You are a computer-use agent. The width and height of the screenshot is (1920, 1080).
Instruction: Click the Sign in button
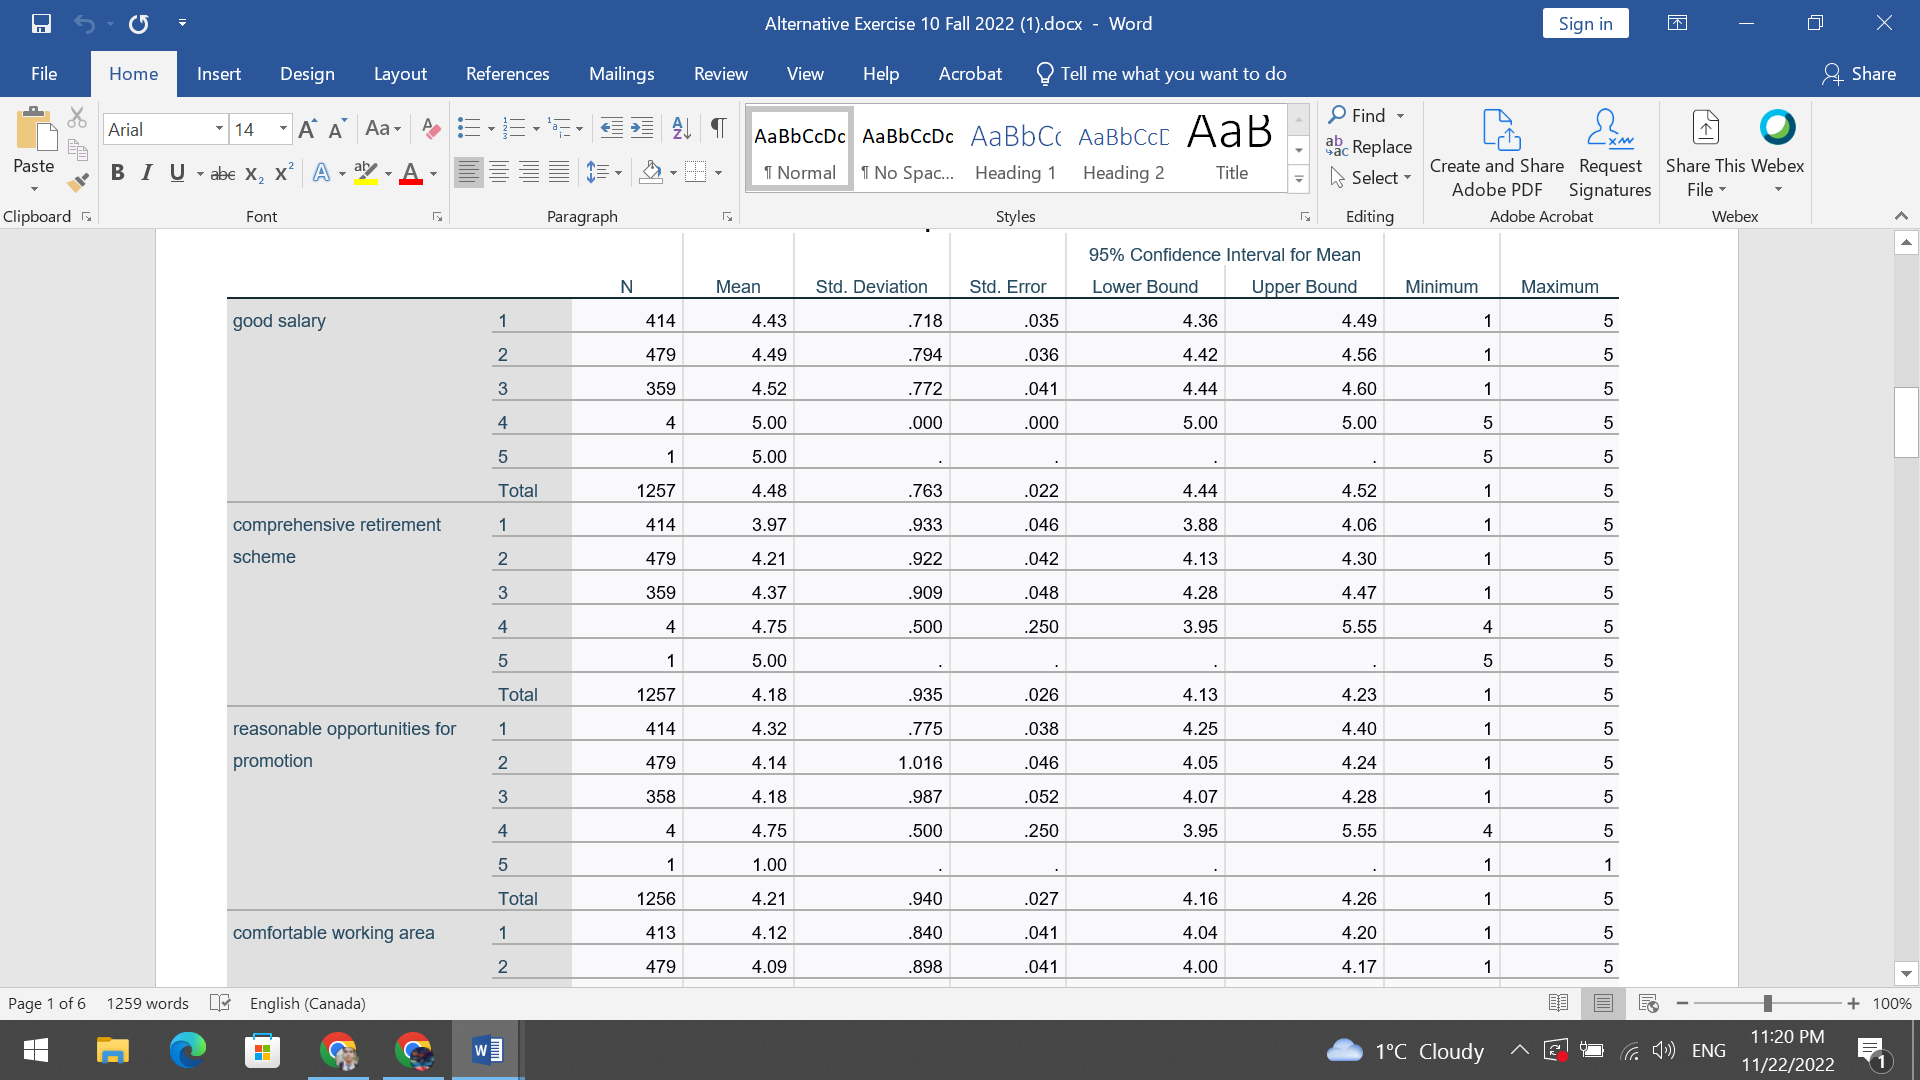pyautogui.click(x=1585, y=23)
